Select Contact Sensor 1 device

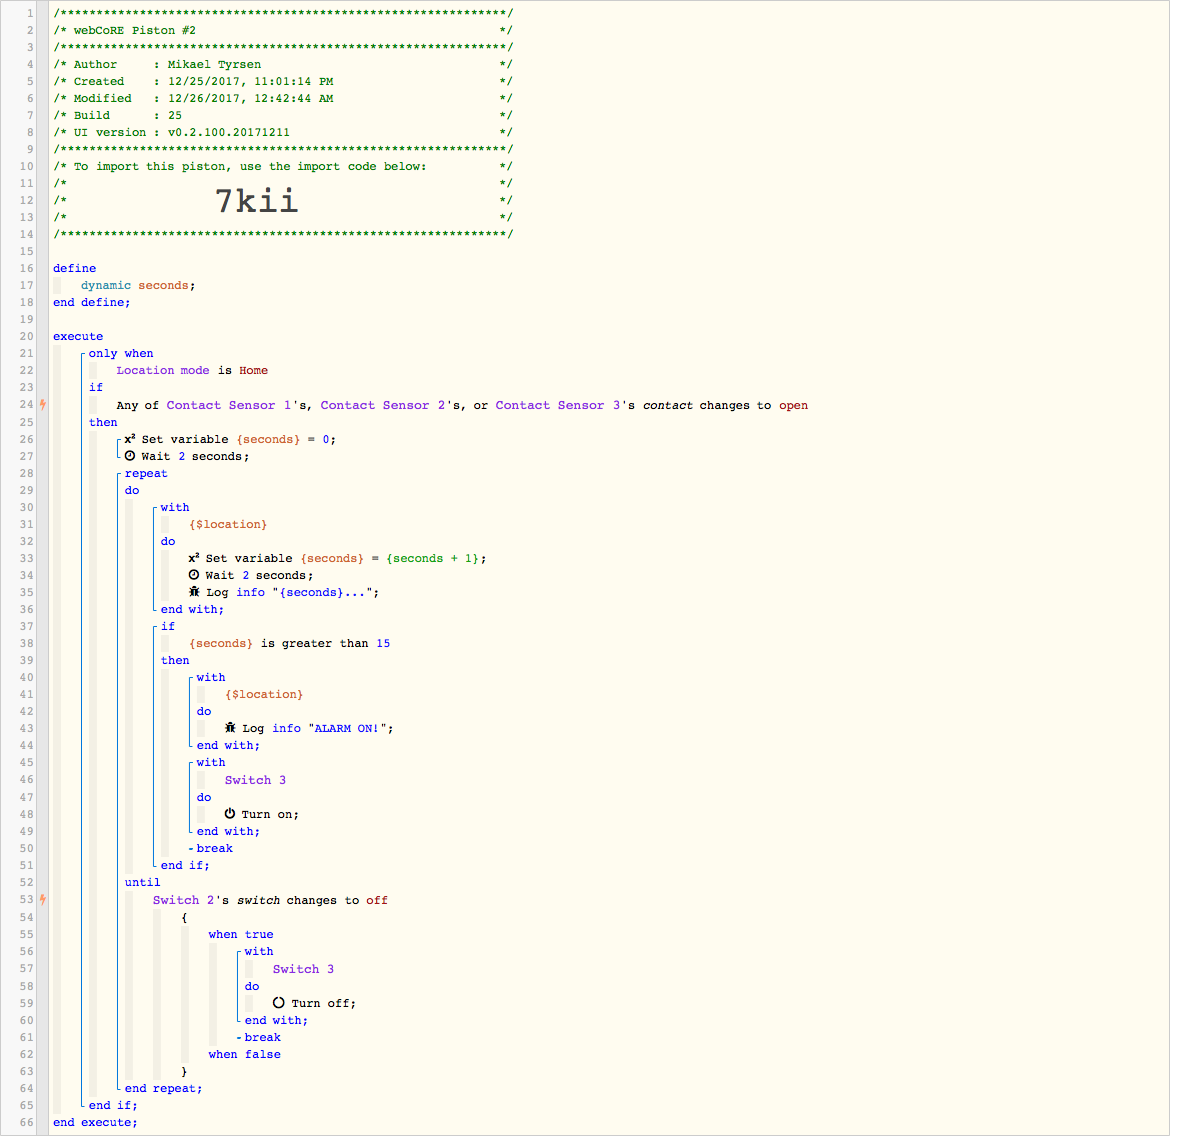229,405
